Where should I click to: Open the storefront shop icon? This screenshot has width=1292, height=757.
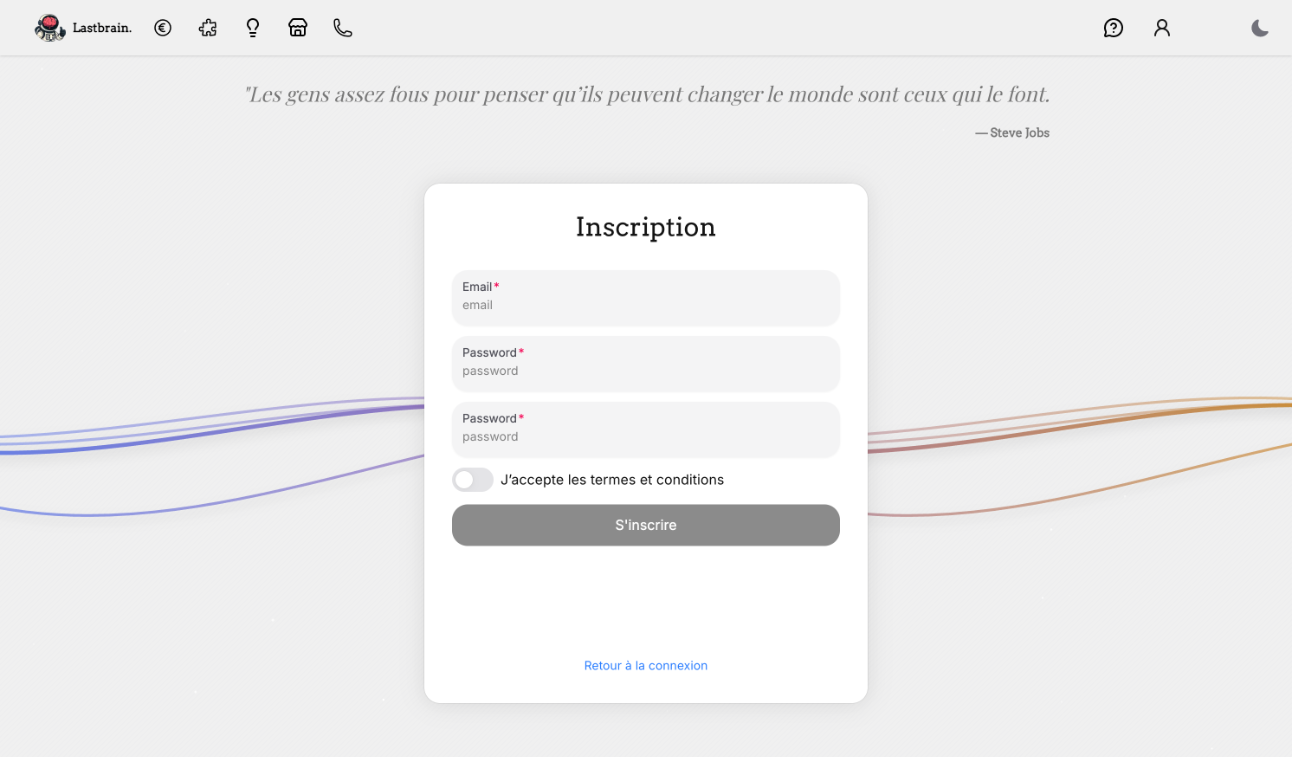coord(297,27)
